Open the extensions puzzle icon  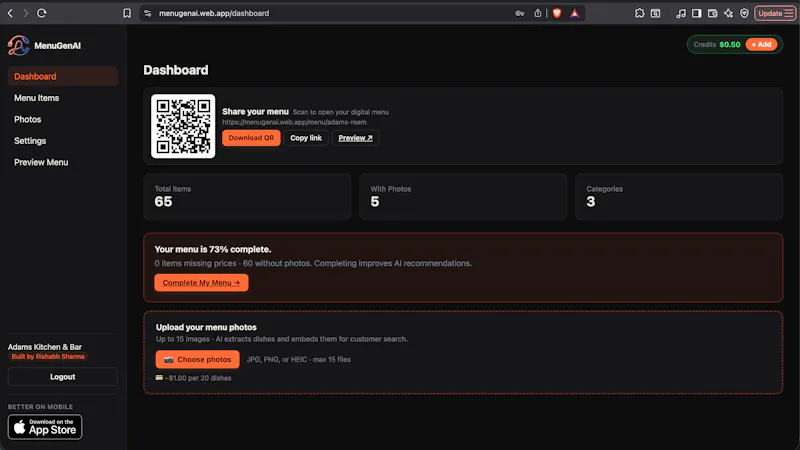tap(639, 13)
